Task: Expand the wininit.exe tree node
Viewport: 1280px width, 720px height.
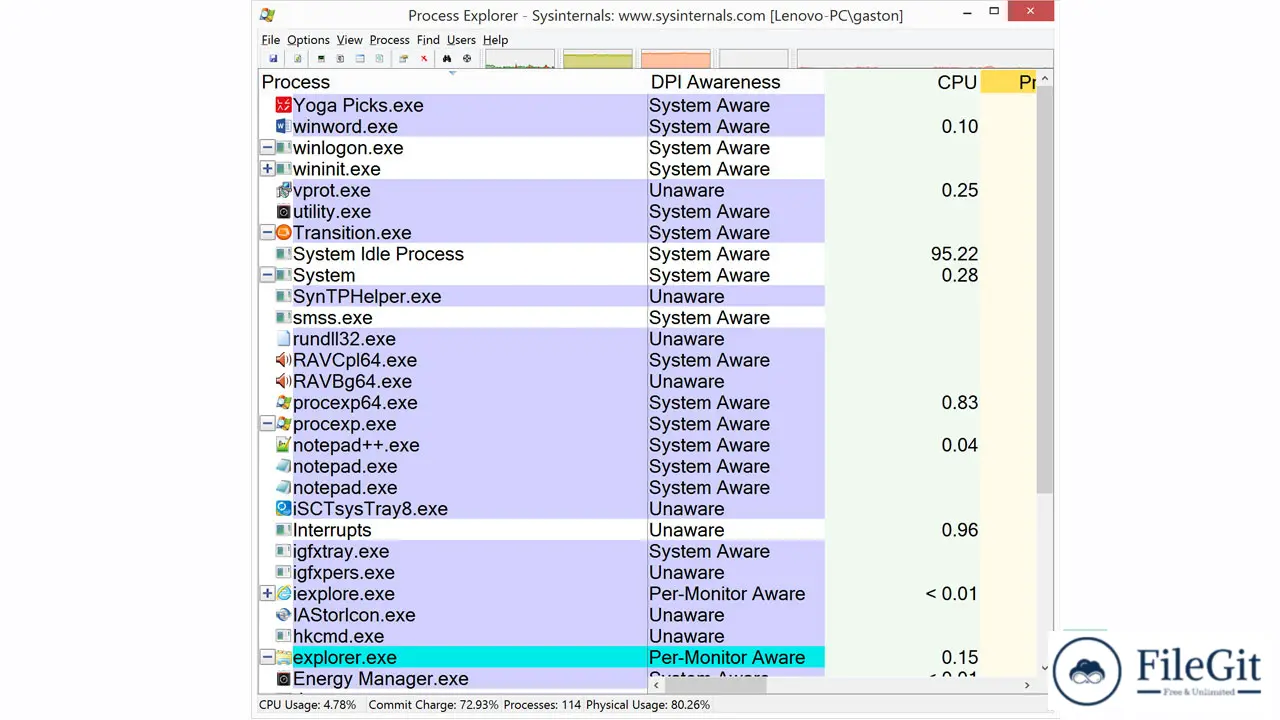Action: pos(267,169)
